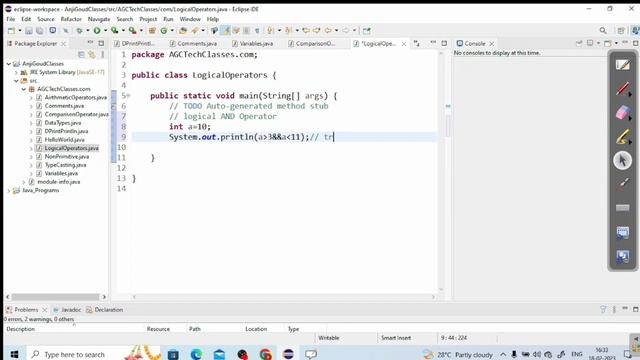
Task: Click the whiteboard screen icon in annotation palette
Action: point(622,233)
